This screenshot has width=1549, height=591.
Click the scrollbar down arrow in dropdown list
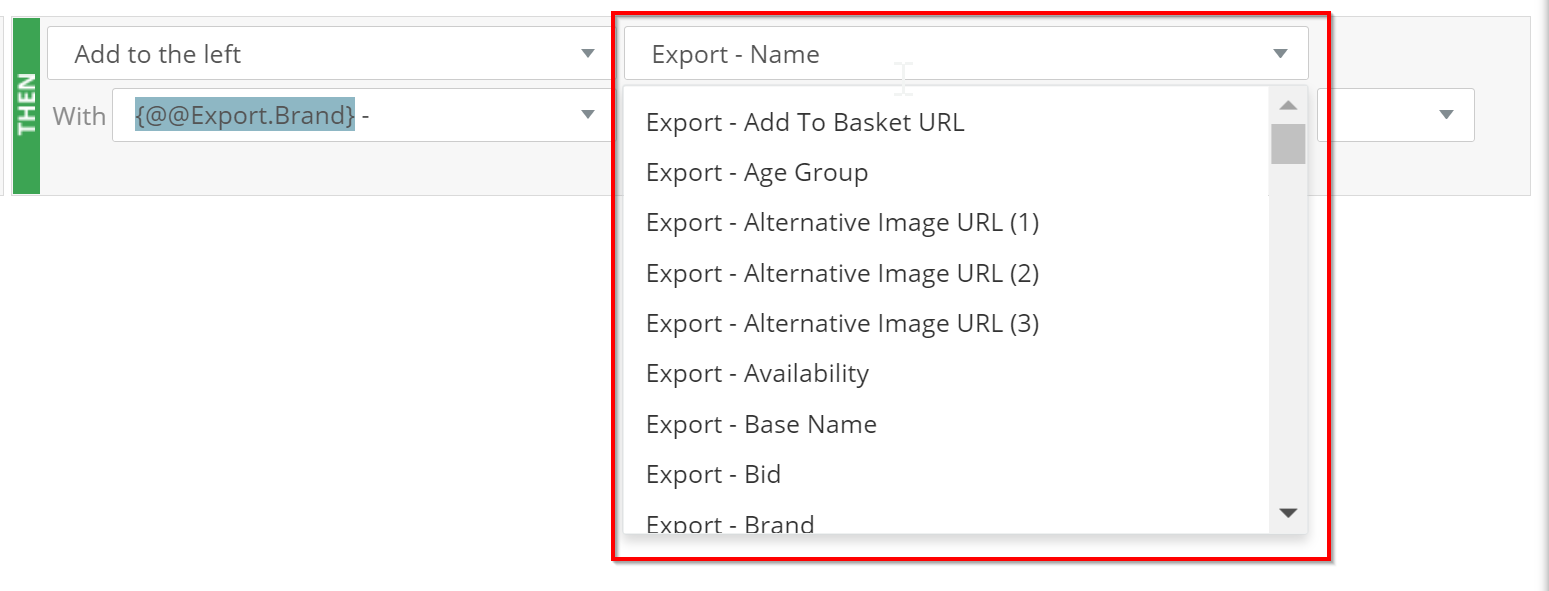pyautogui.click(x=1288, y=513)
